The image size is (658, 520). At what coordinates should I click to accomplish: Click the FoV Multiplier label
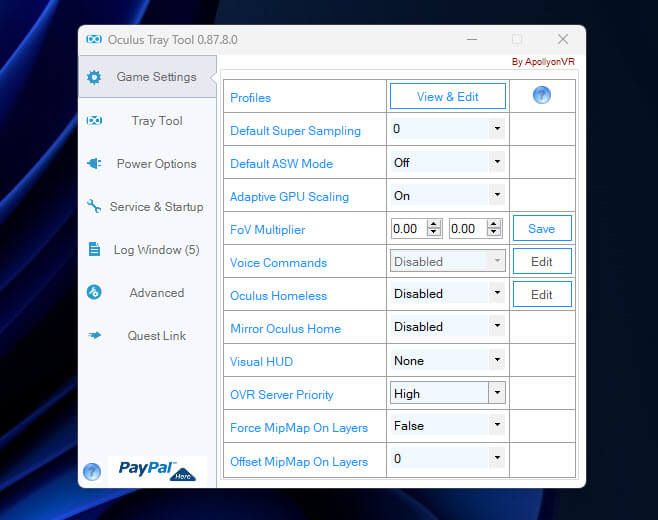click(x=268, y=230)
